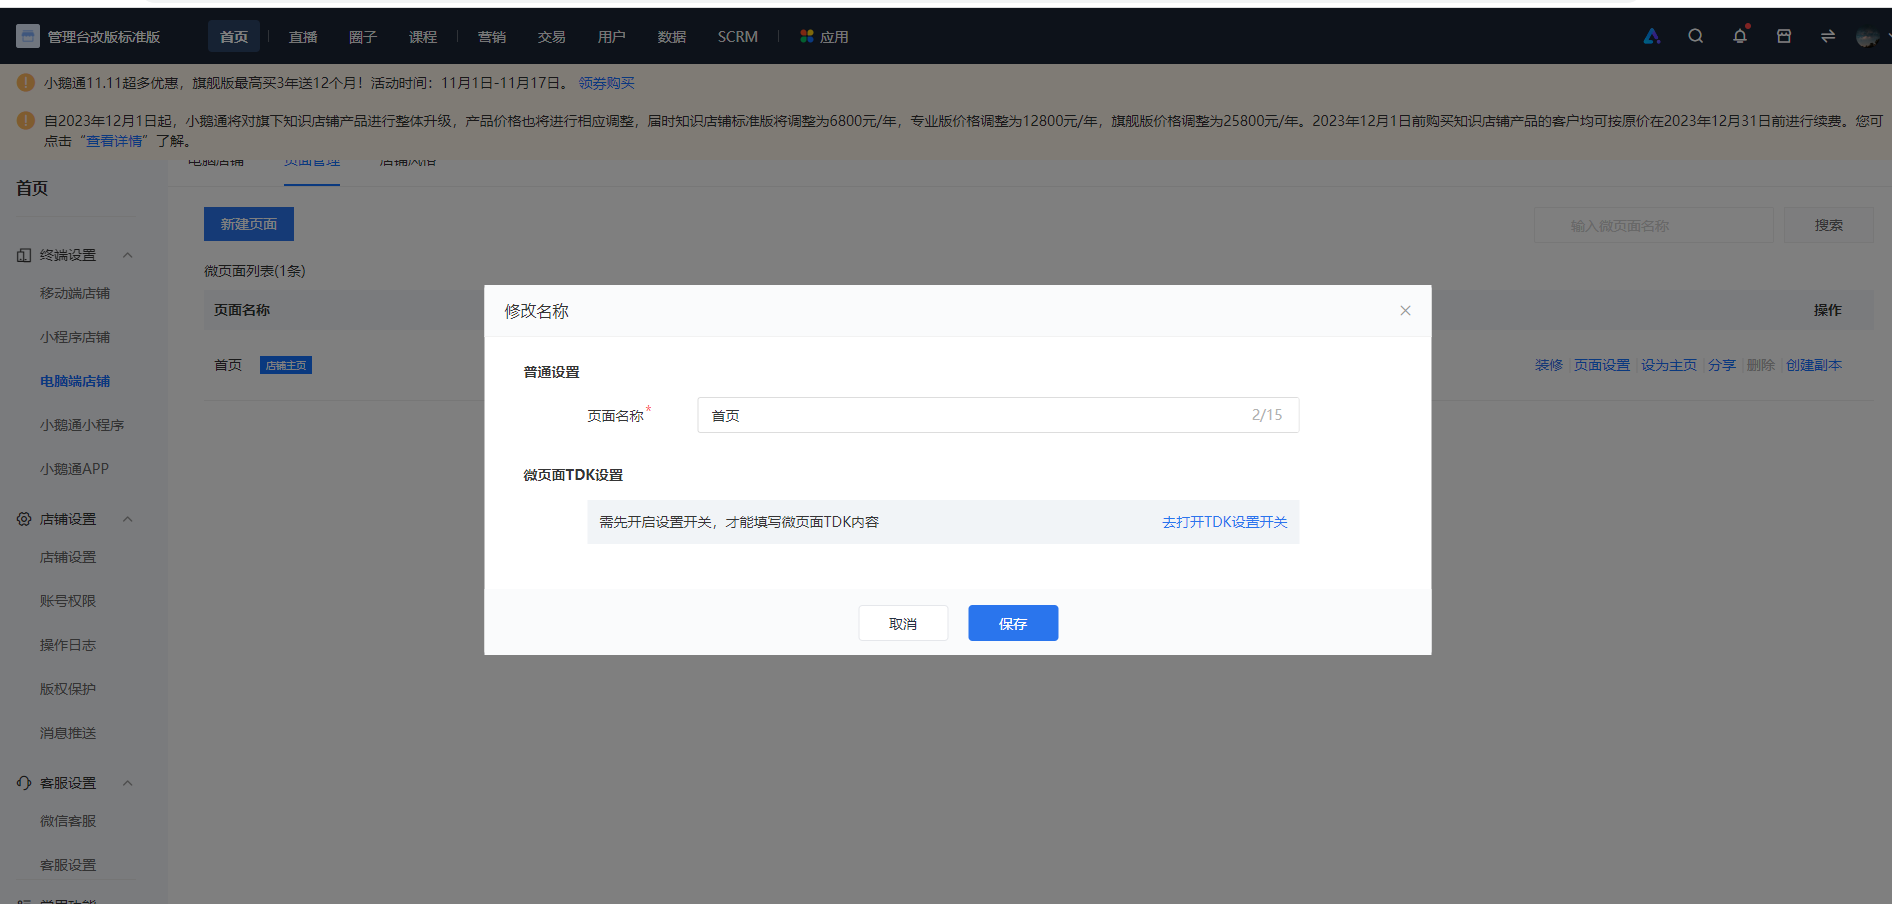This screenshot has width=1892, height=904.
Task: Click the 输入微页面名称 search field
Action: pyautogui.click(x=1654, y=225)
